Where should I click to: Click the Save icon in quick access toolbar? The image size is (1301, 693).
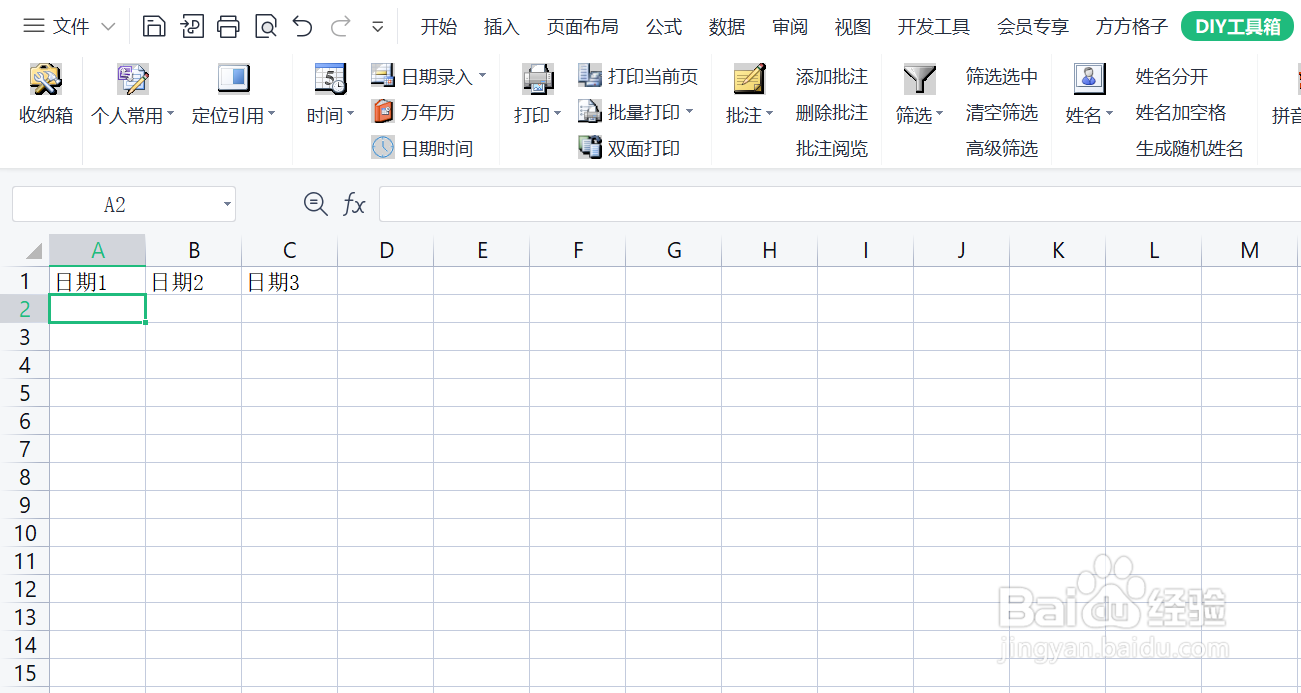154,26
